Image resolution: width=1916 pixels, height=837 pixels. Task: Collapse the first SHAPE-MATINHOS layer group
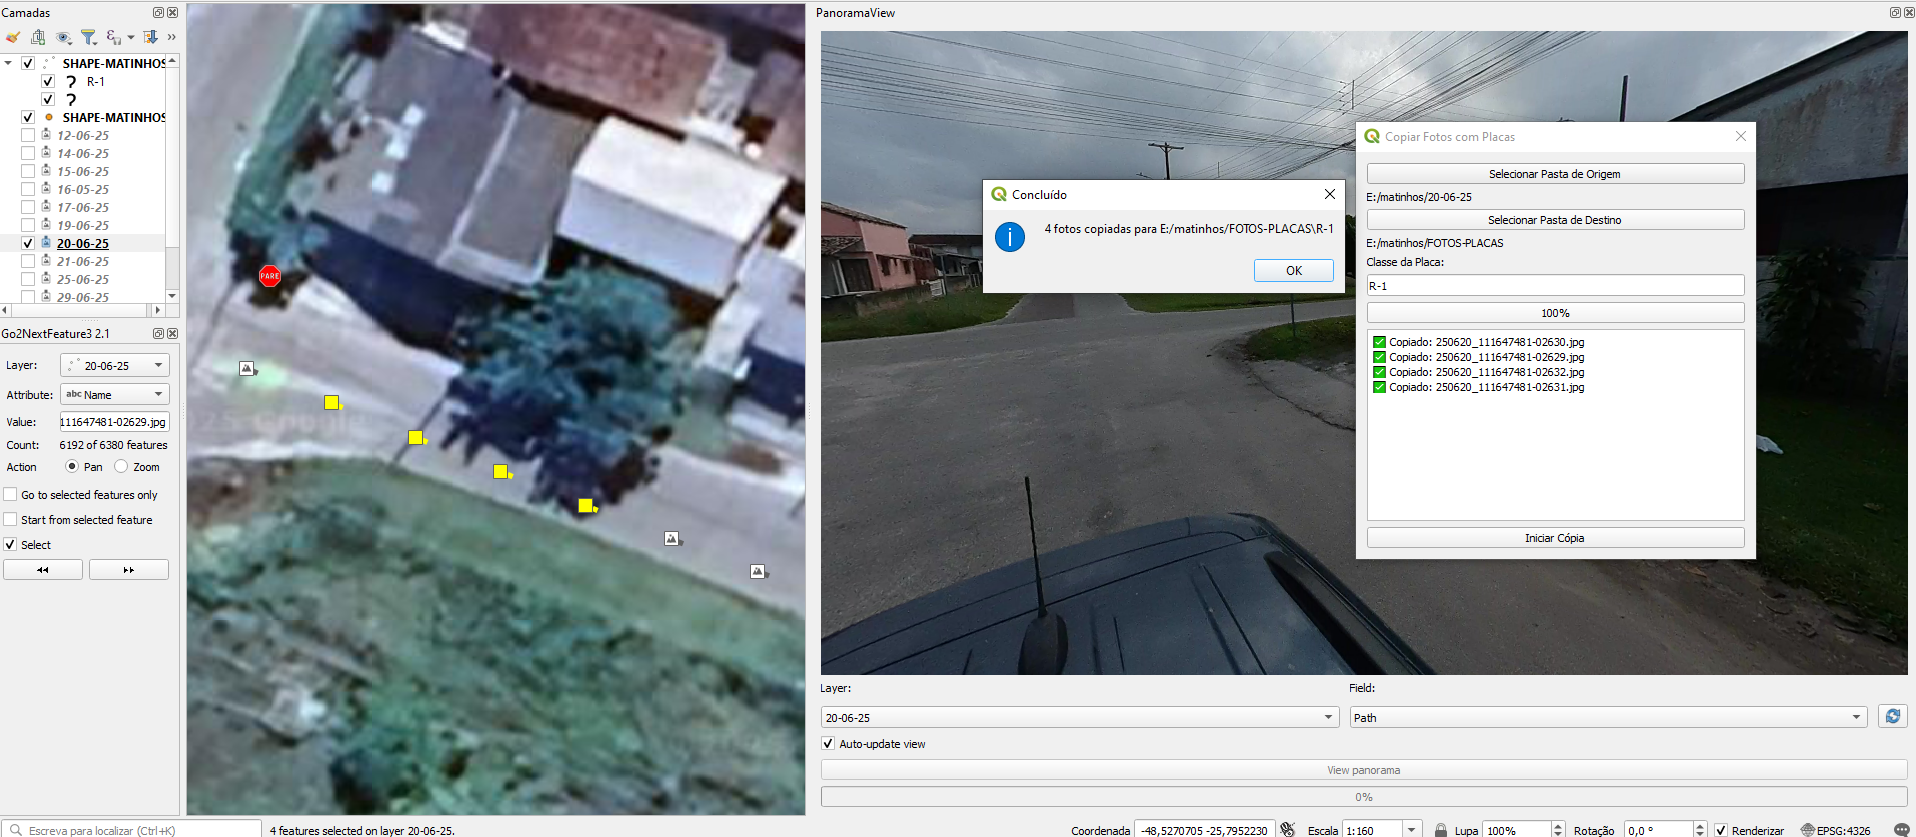click(8, 63)
